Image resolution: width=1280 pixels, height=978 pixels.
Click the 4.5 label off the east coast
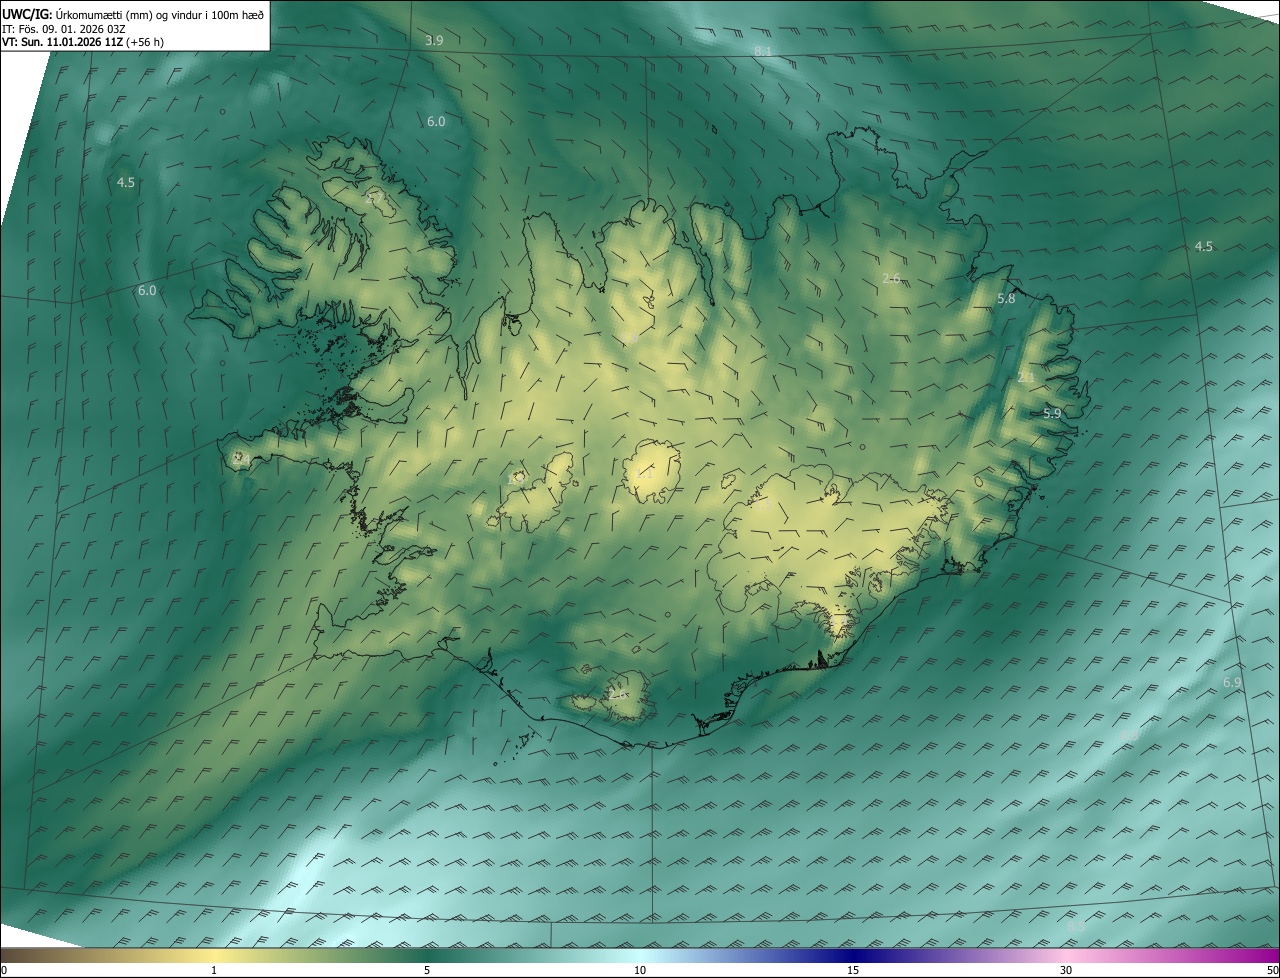point(1204,246)
